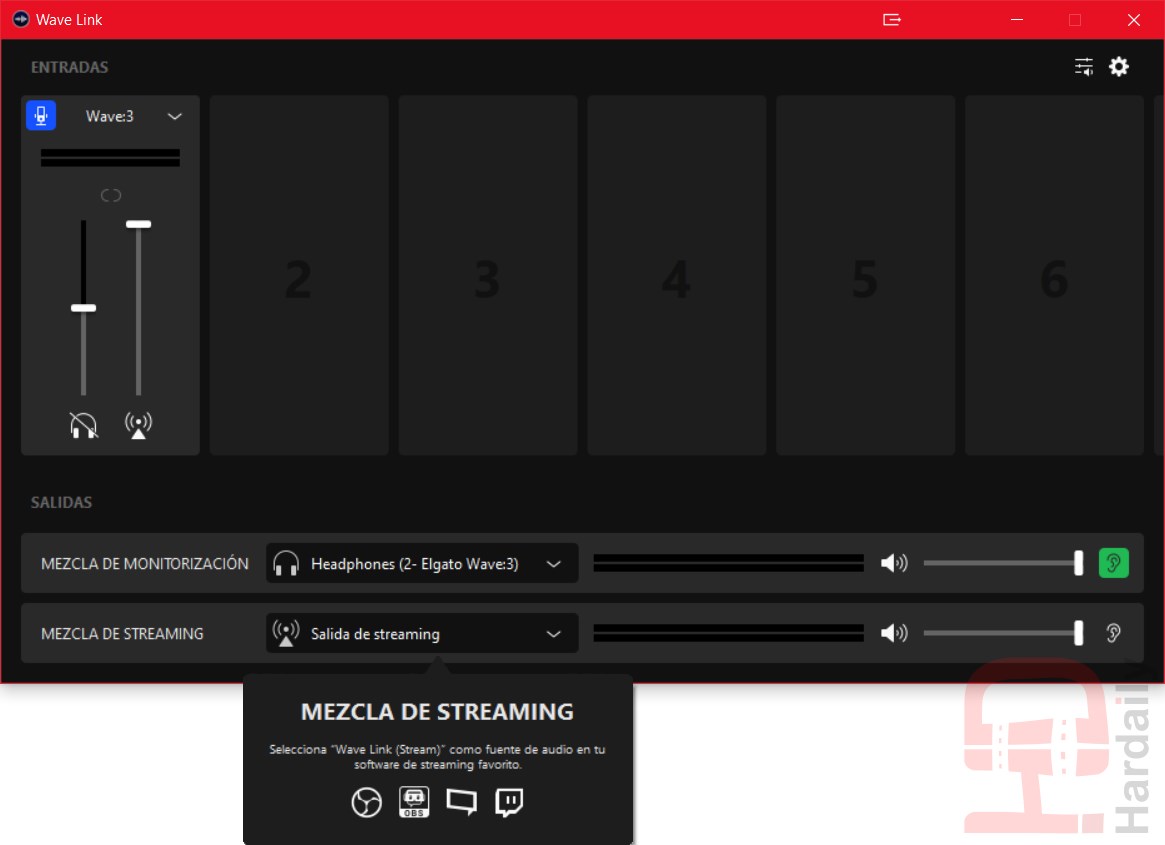Viewport: 1165px width, 845px height.
Task: Click the monitor mix output volume slider
Action: click(1002, 563)
